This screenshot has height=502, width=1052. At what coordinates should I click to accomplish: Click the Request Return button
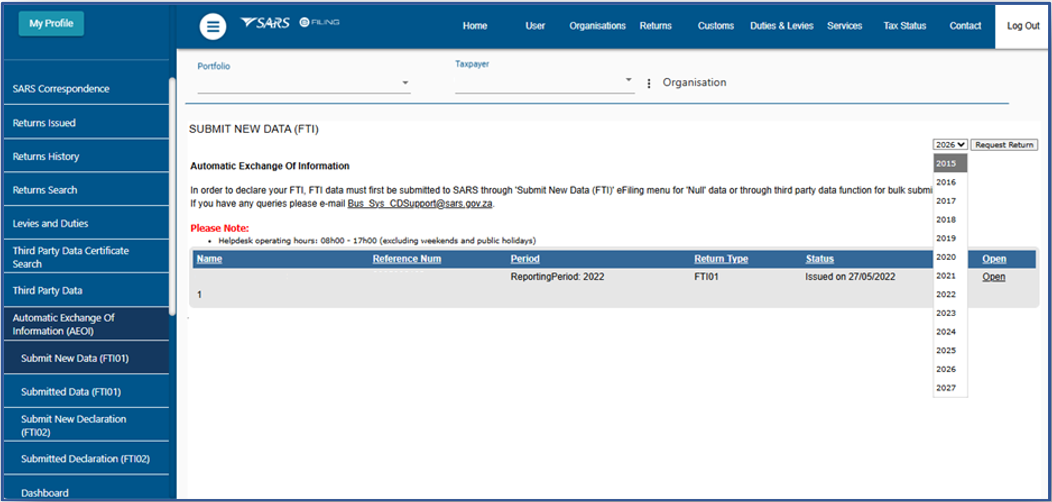click(x=1004, y=145)
